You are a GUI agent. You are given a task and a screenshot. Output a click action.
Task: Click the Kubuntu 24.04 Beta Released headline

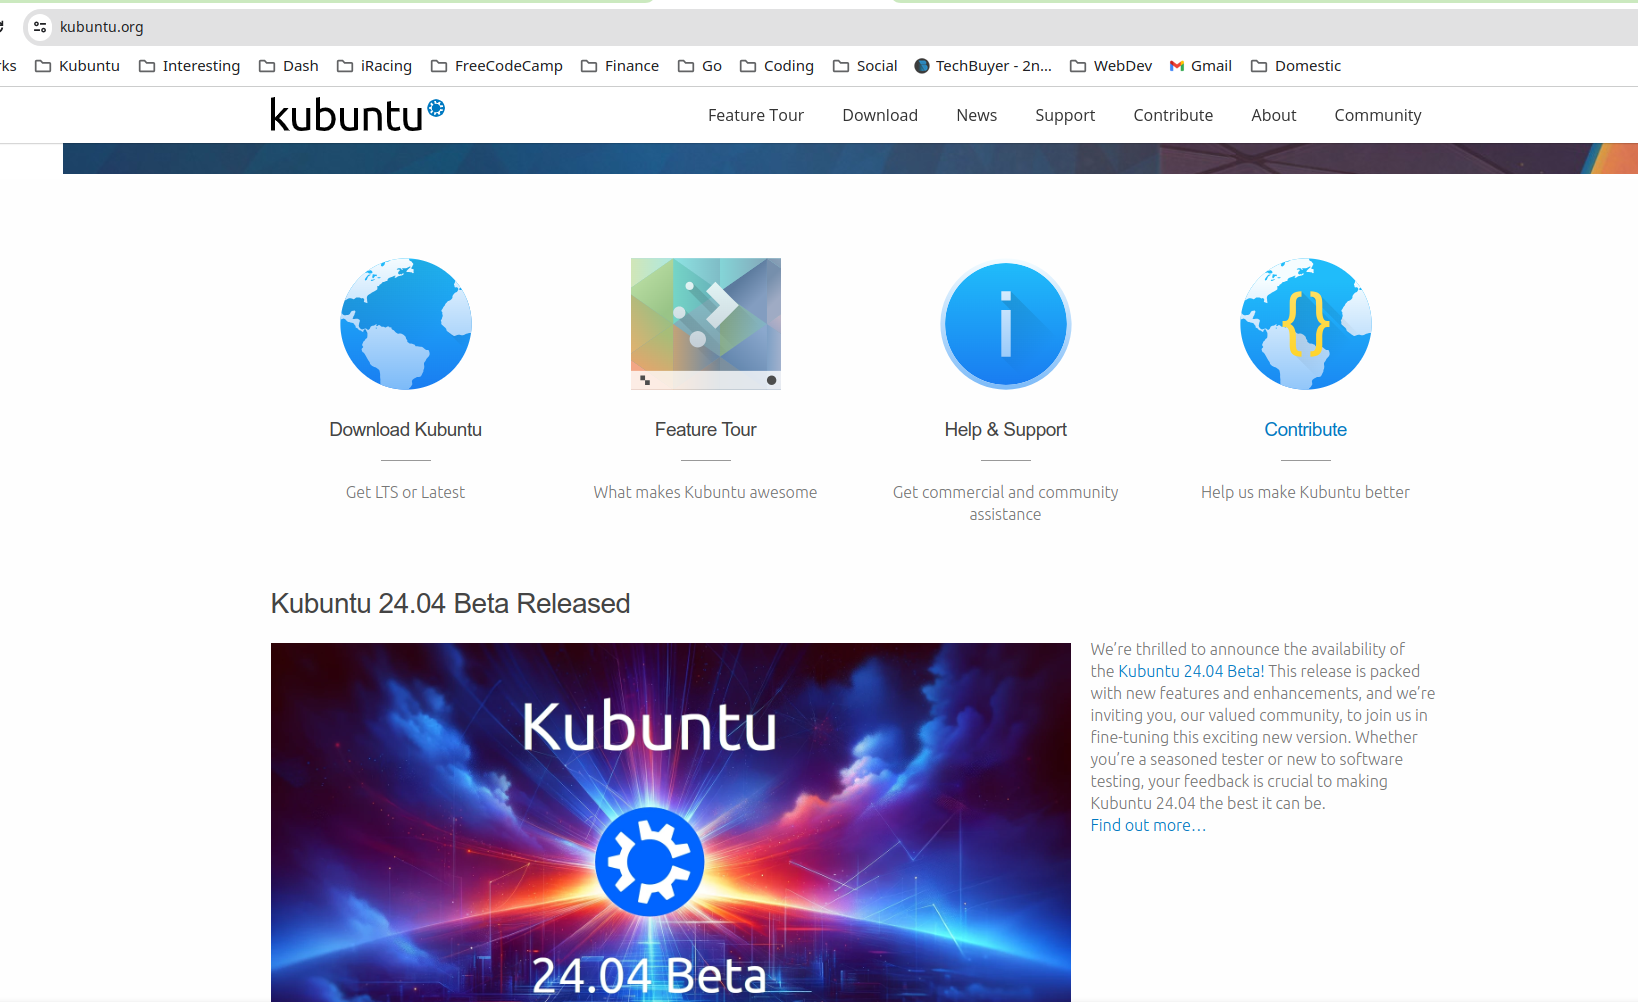point(450,604)
